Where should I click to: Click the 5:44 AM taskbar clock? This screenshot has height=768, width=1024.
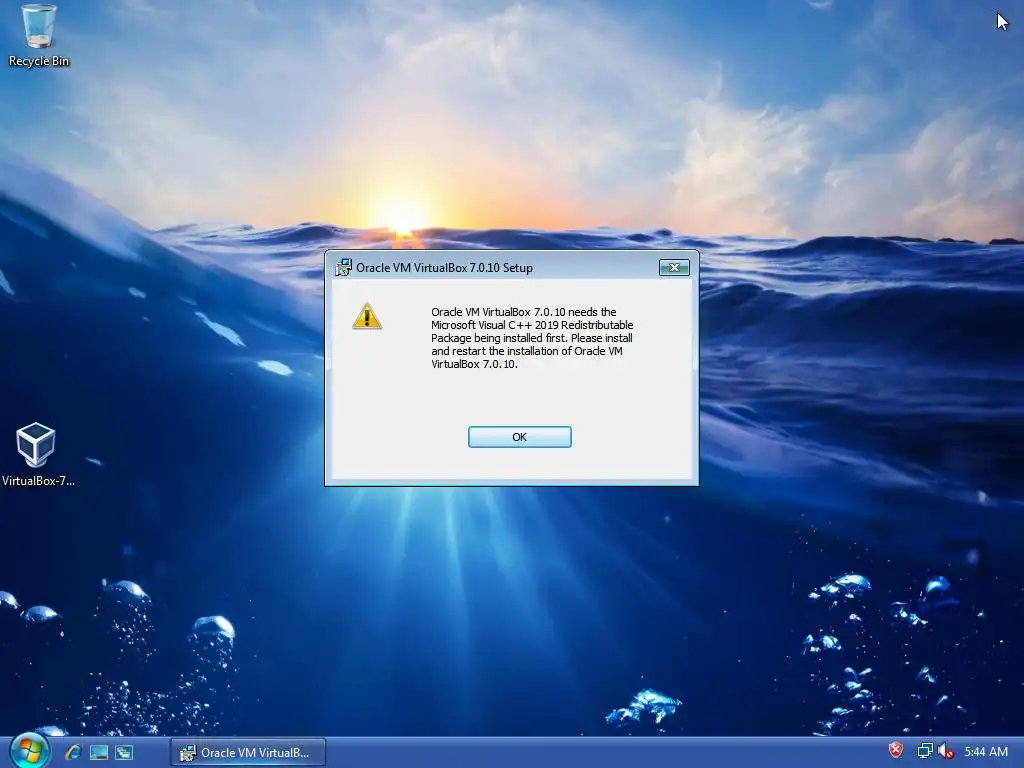tap(985, 752)
